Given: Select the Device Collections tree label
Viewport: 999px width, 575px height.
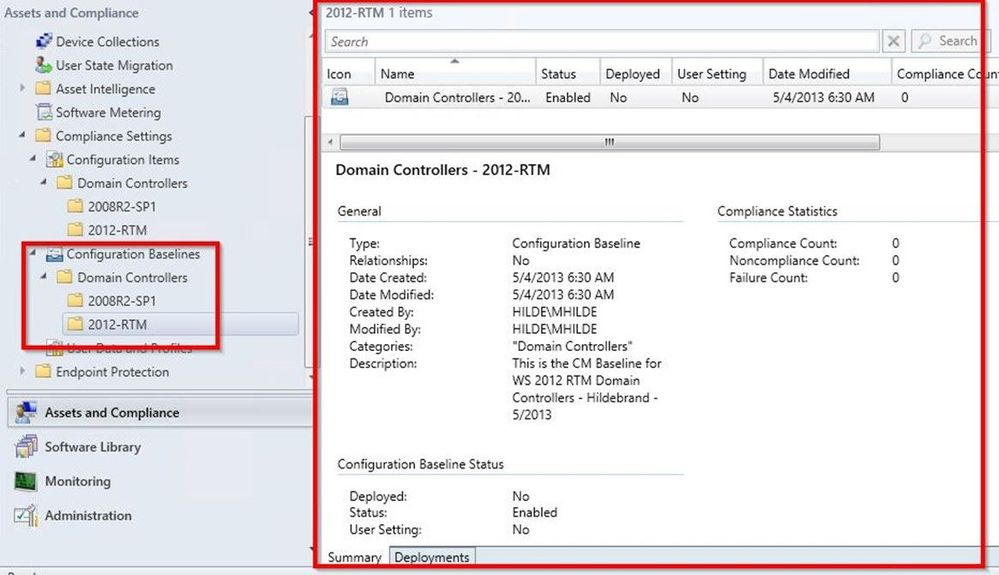Looking at the screenshot, I should click(x=108, y=41).
